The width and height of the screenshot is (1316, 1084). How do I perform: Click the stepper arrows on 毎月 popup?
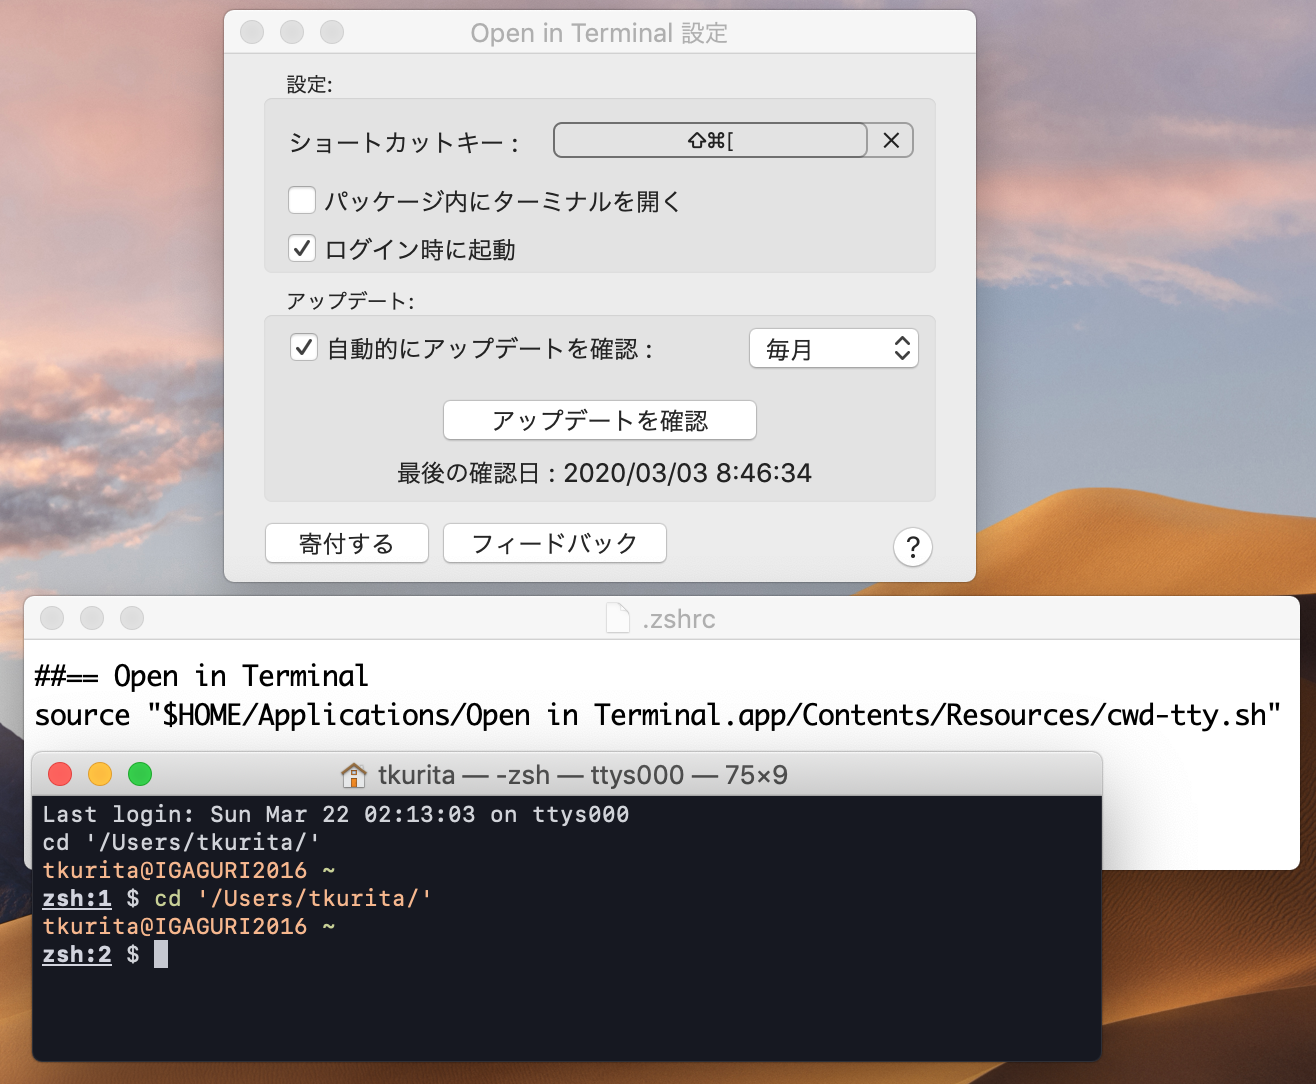[902, 349]
